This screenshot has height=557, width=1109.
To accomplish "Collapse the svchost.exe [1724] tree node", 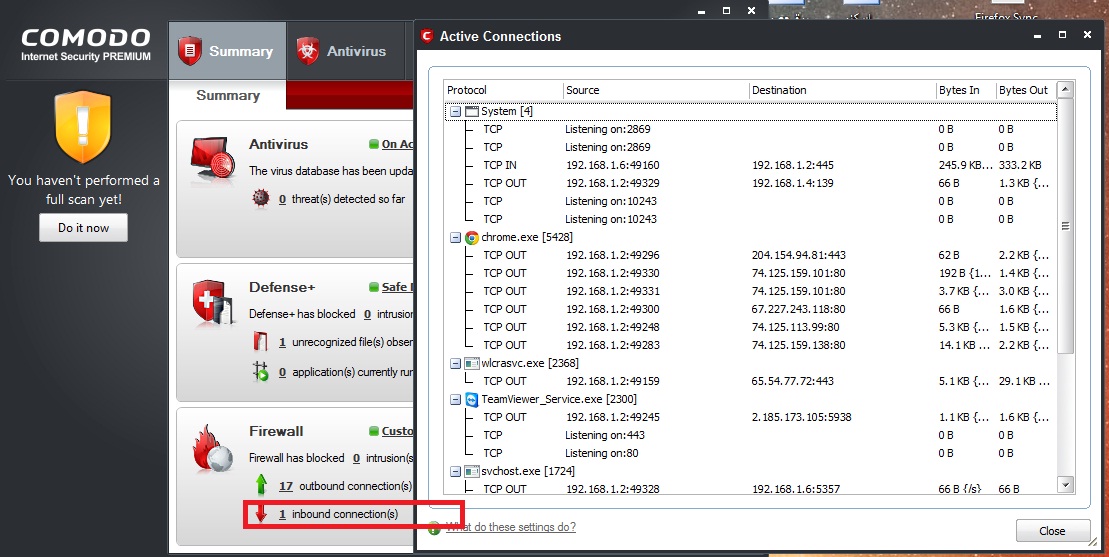I will [455, 471].
